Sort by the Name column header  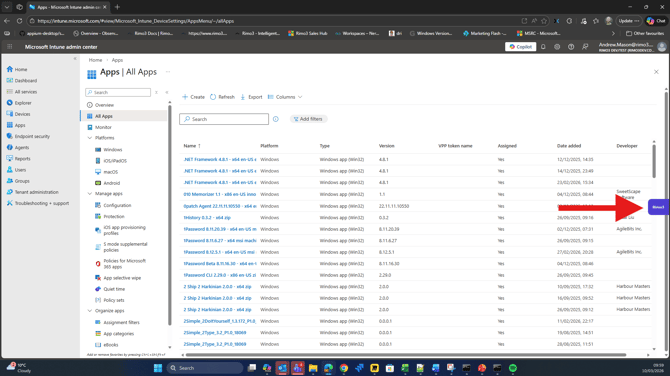click(x=190, y=146)
